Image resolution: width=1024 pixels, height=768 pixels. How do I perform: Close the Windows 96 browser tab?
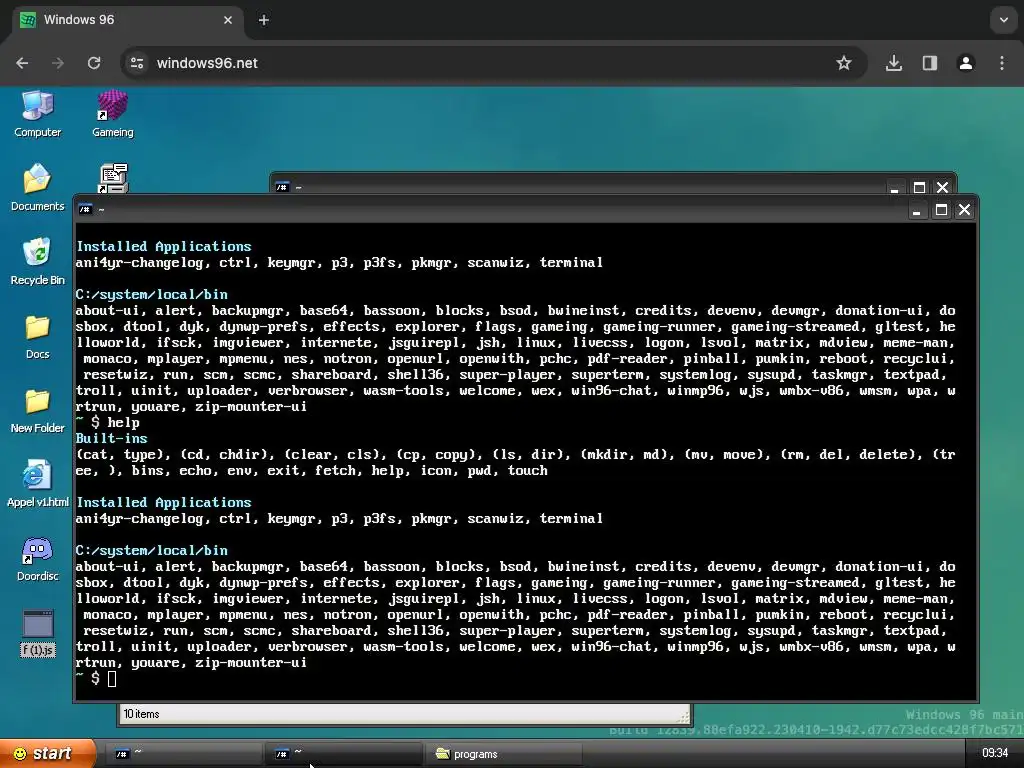pos(228,20)
